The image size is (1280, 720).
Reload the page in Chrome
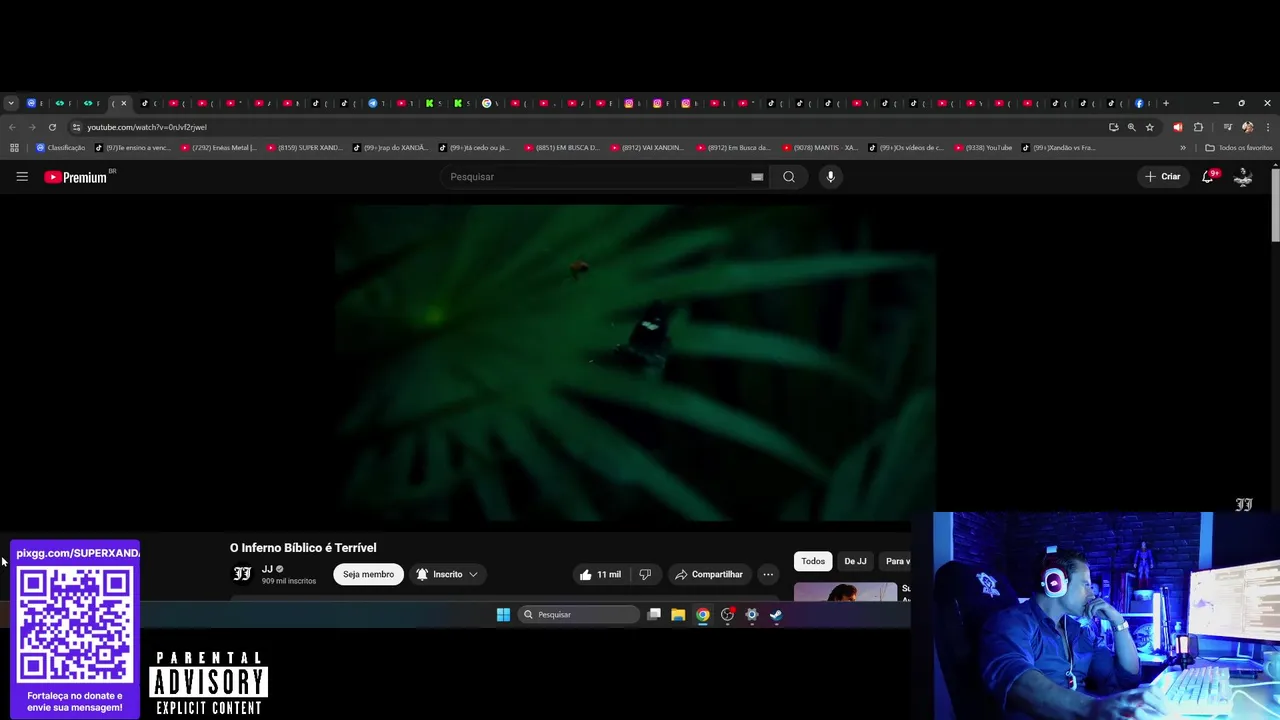(x=52, y=127)
